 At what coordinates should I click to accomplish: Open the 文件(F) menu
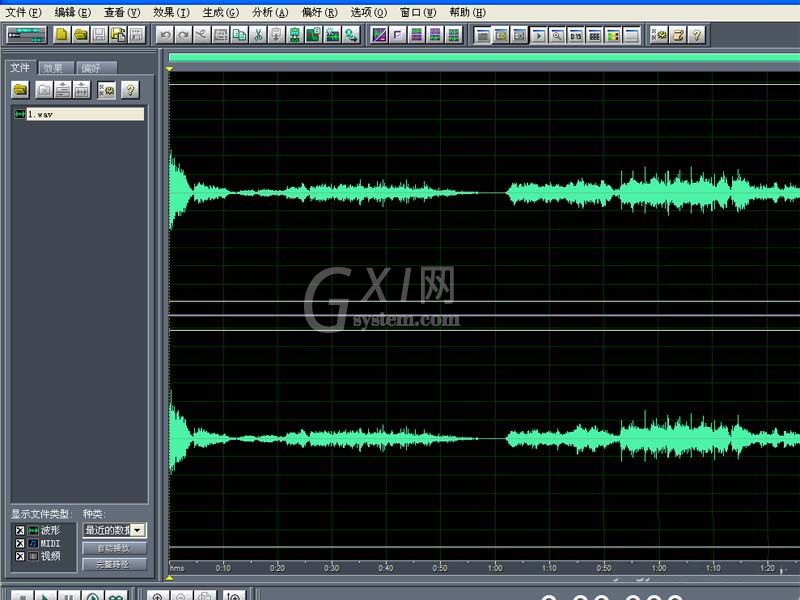[x=23, y=12]
